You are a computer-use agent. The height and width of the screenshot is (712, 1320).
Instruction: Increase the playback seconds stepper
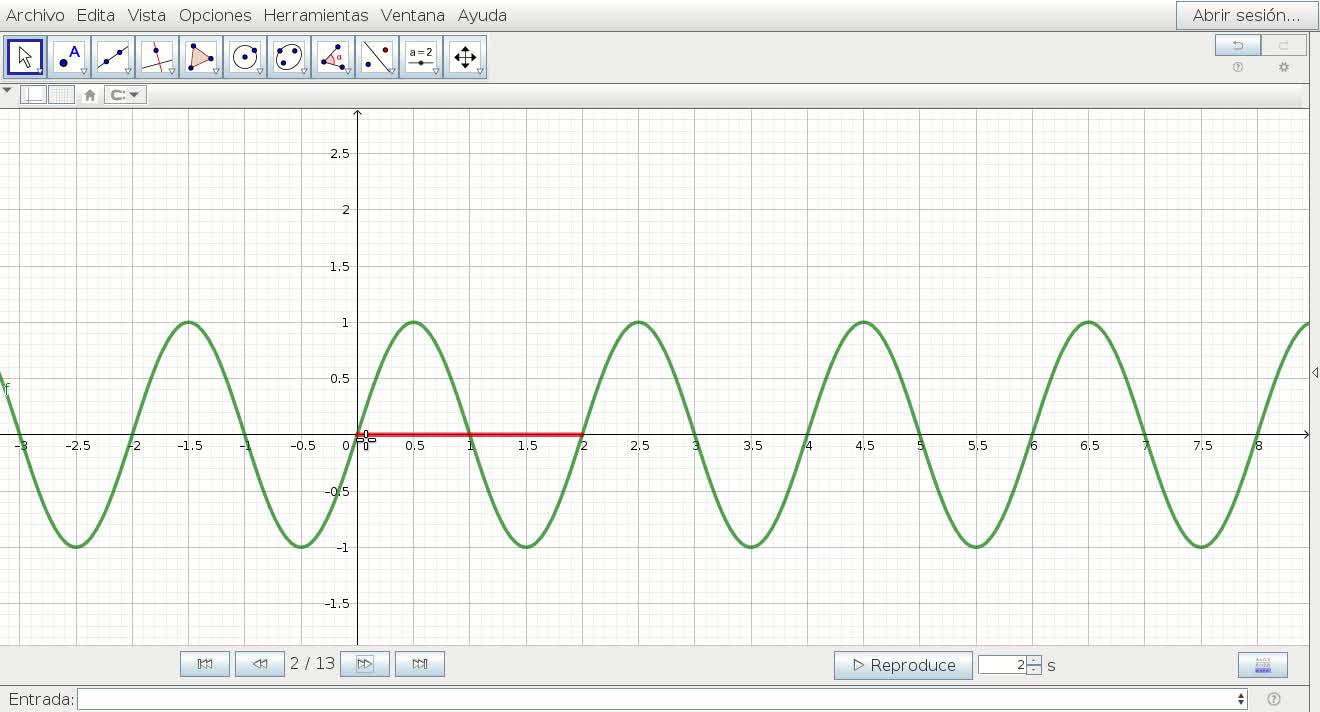[1034, 660]
